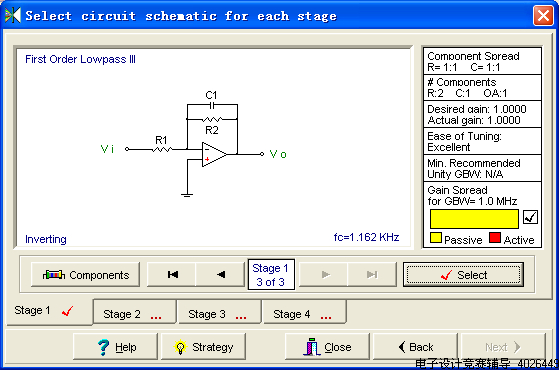
Task: Go Back to the previous step
Action: point(415,346)
